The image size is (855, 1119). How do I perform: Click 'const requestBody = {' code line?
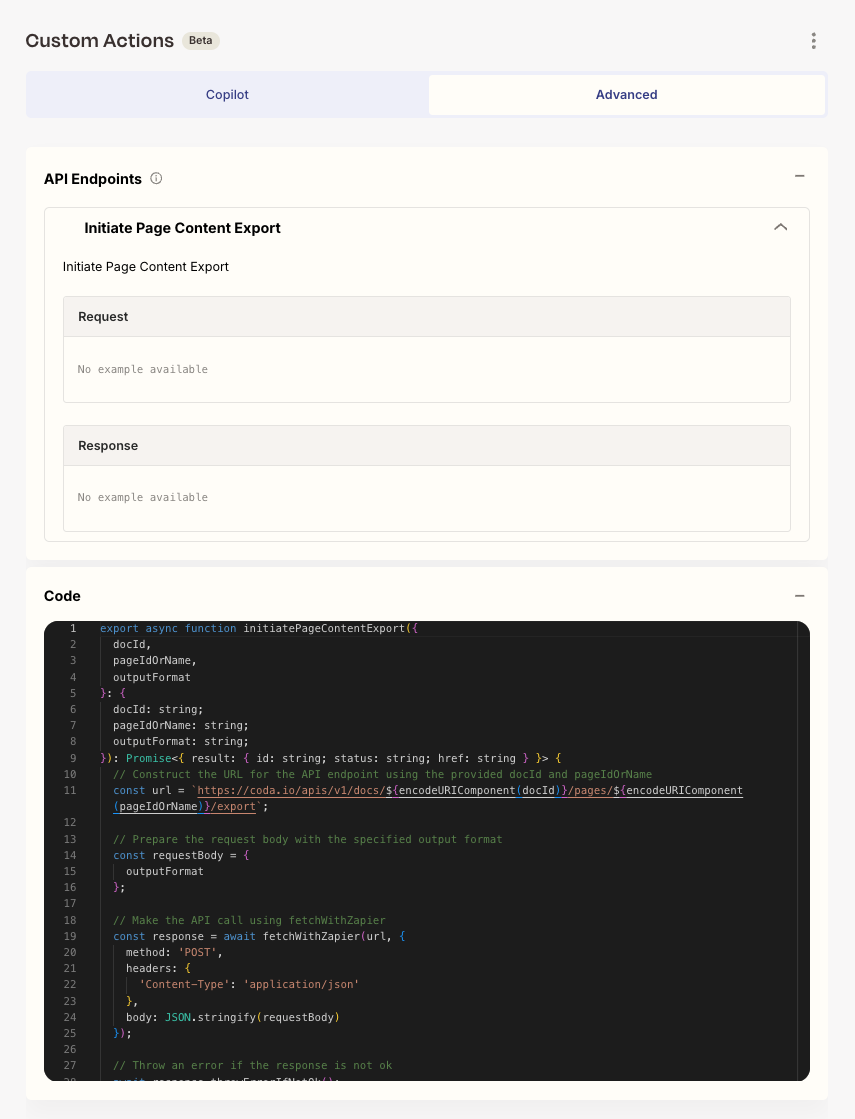[181, 856]
